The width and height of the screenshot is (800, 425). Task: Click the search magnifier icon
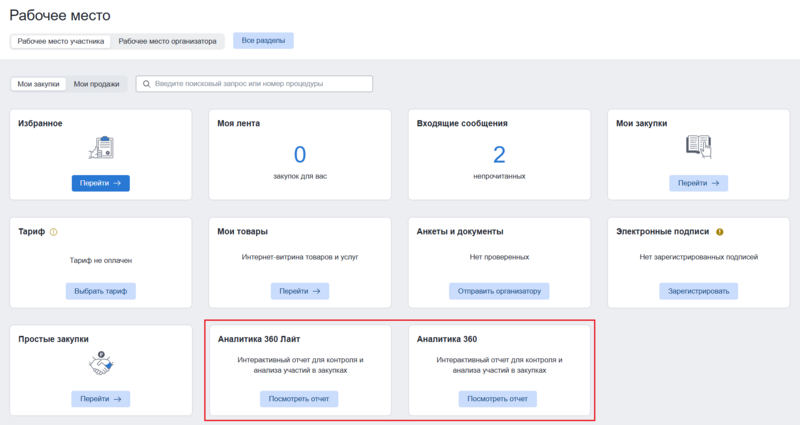click(146, 84)
